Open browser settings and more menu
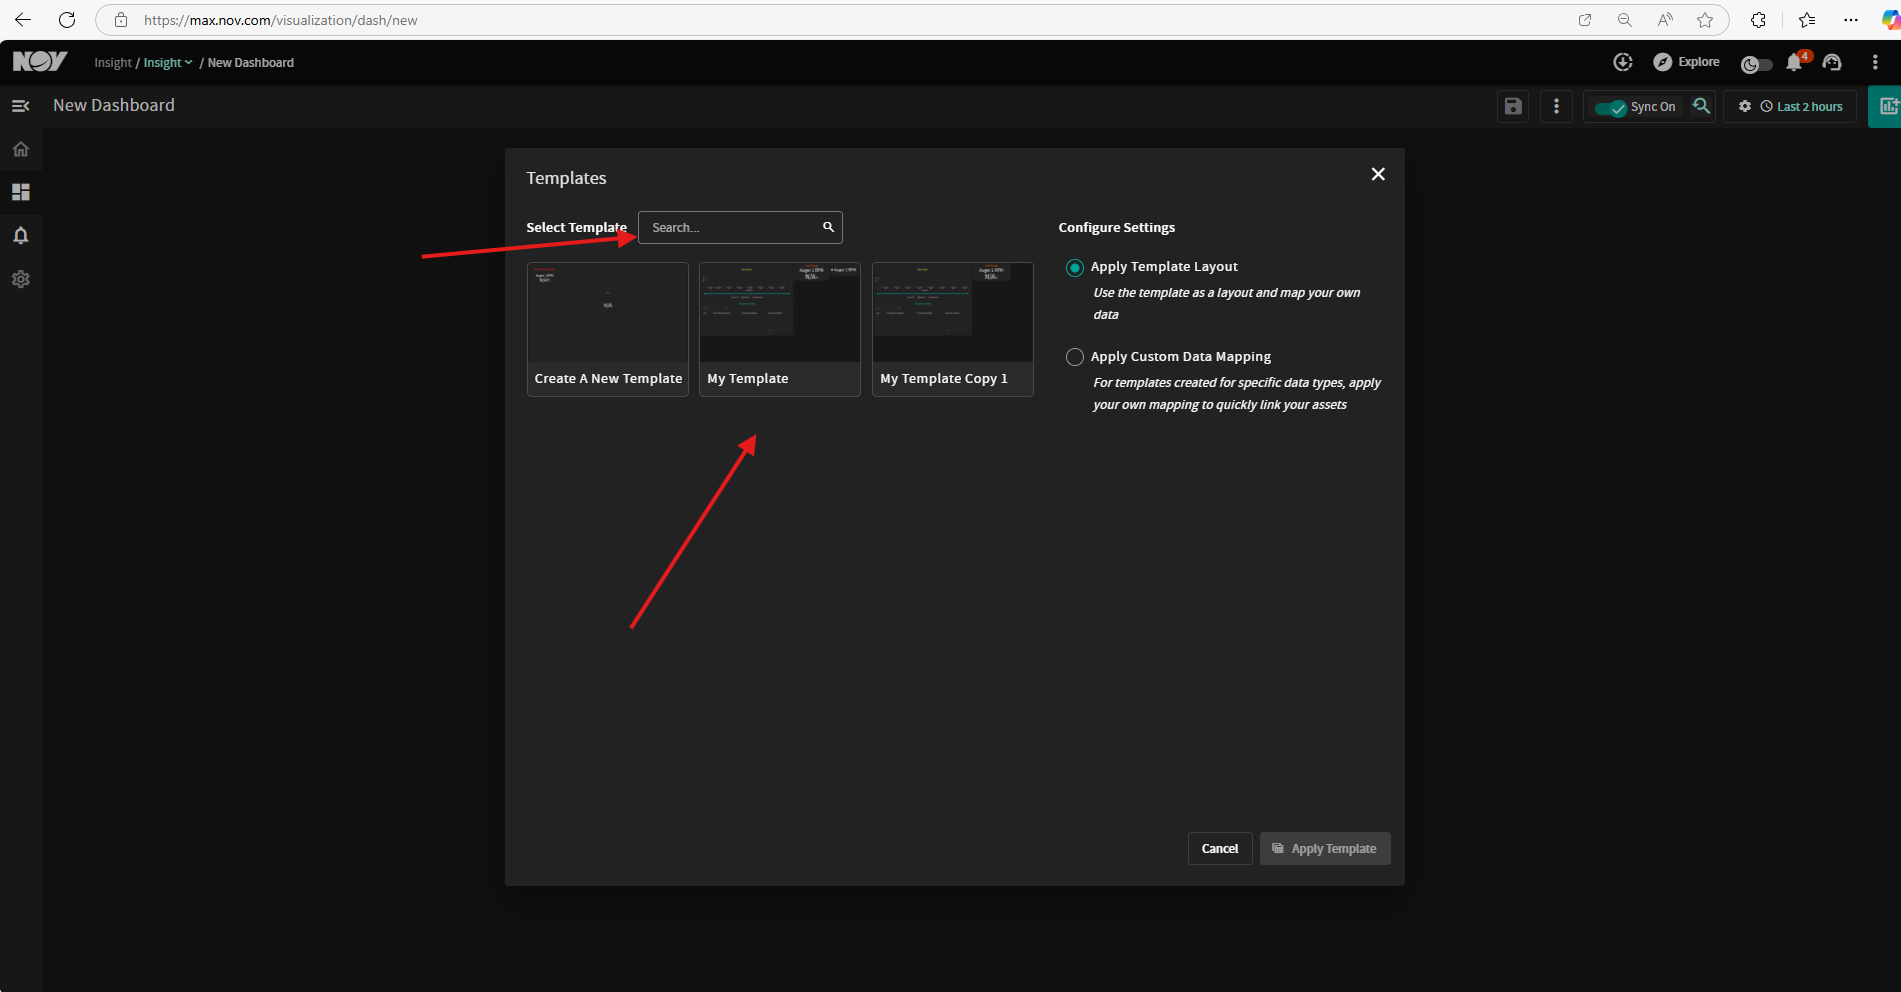Viewport: 1901px width, 992px height. pos(1851,20)
